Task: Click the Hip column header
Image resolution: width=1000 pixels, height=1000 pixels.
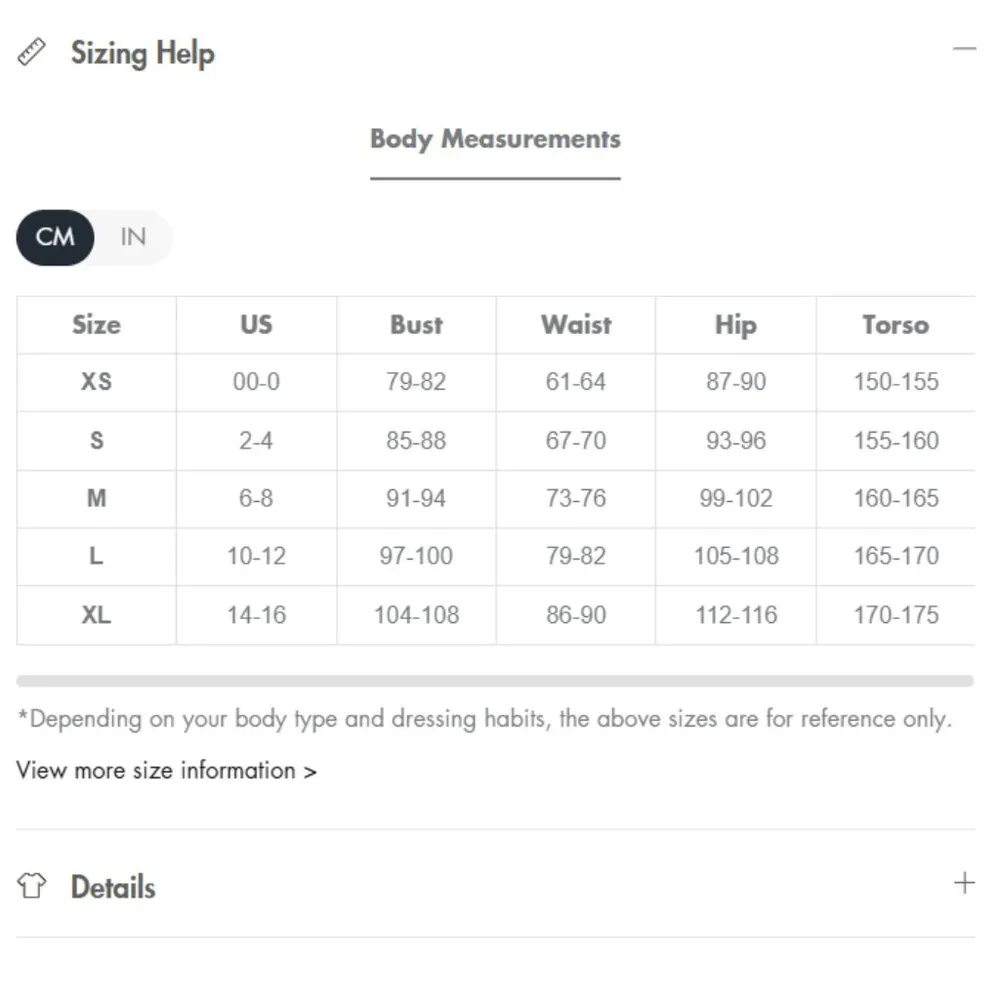Action: pos(736,325)
